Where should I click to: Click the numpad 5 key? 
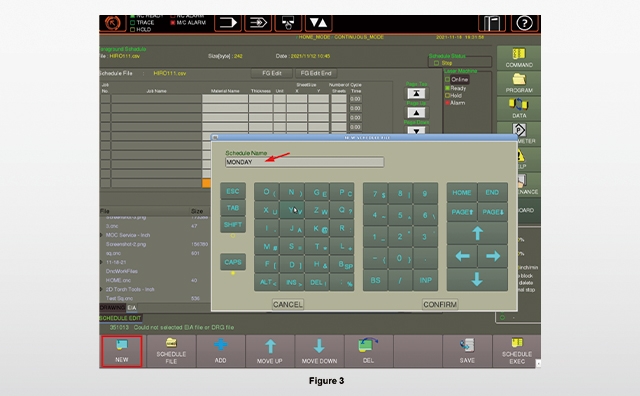(400, 215)
